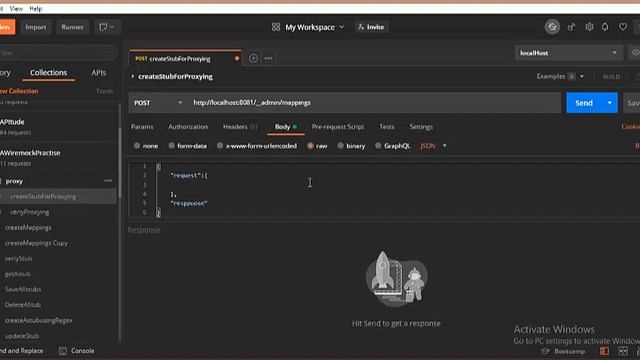Click the sidebar vertical scrollbar
Viewport: 640px width, 360px height.
coord(120,163)
